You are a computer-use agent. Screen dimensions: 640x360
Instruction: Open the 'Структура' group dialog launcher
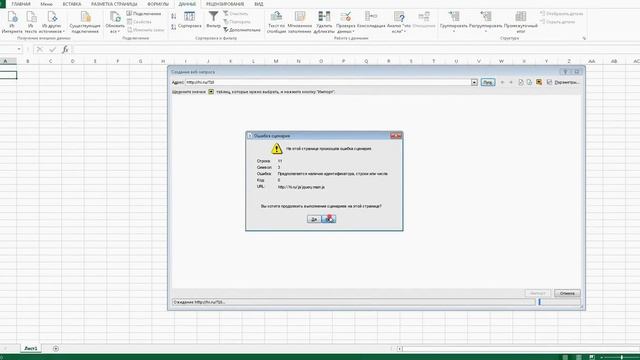[584, 38]
